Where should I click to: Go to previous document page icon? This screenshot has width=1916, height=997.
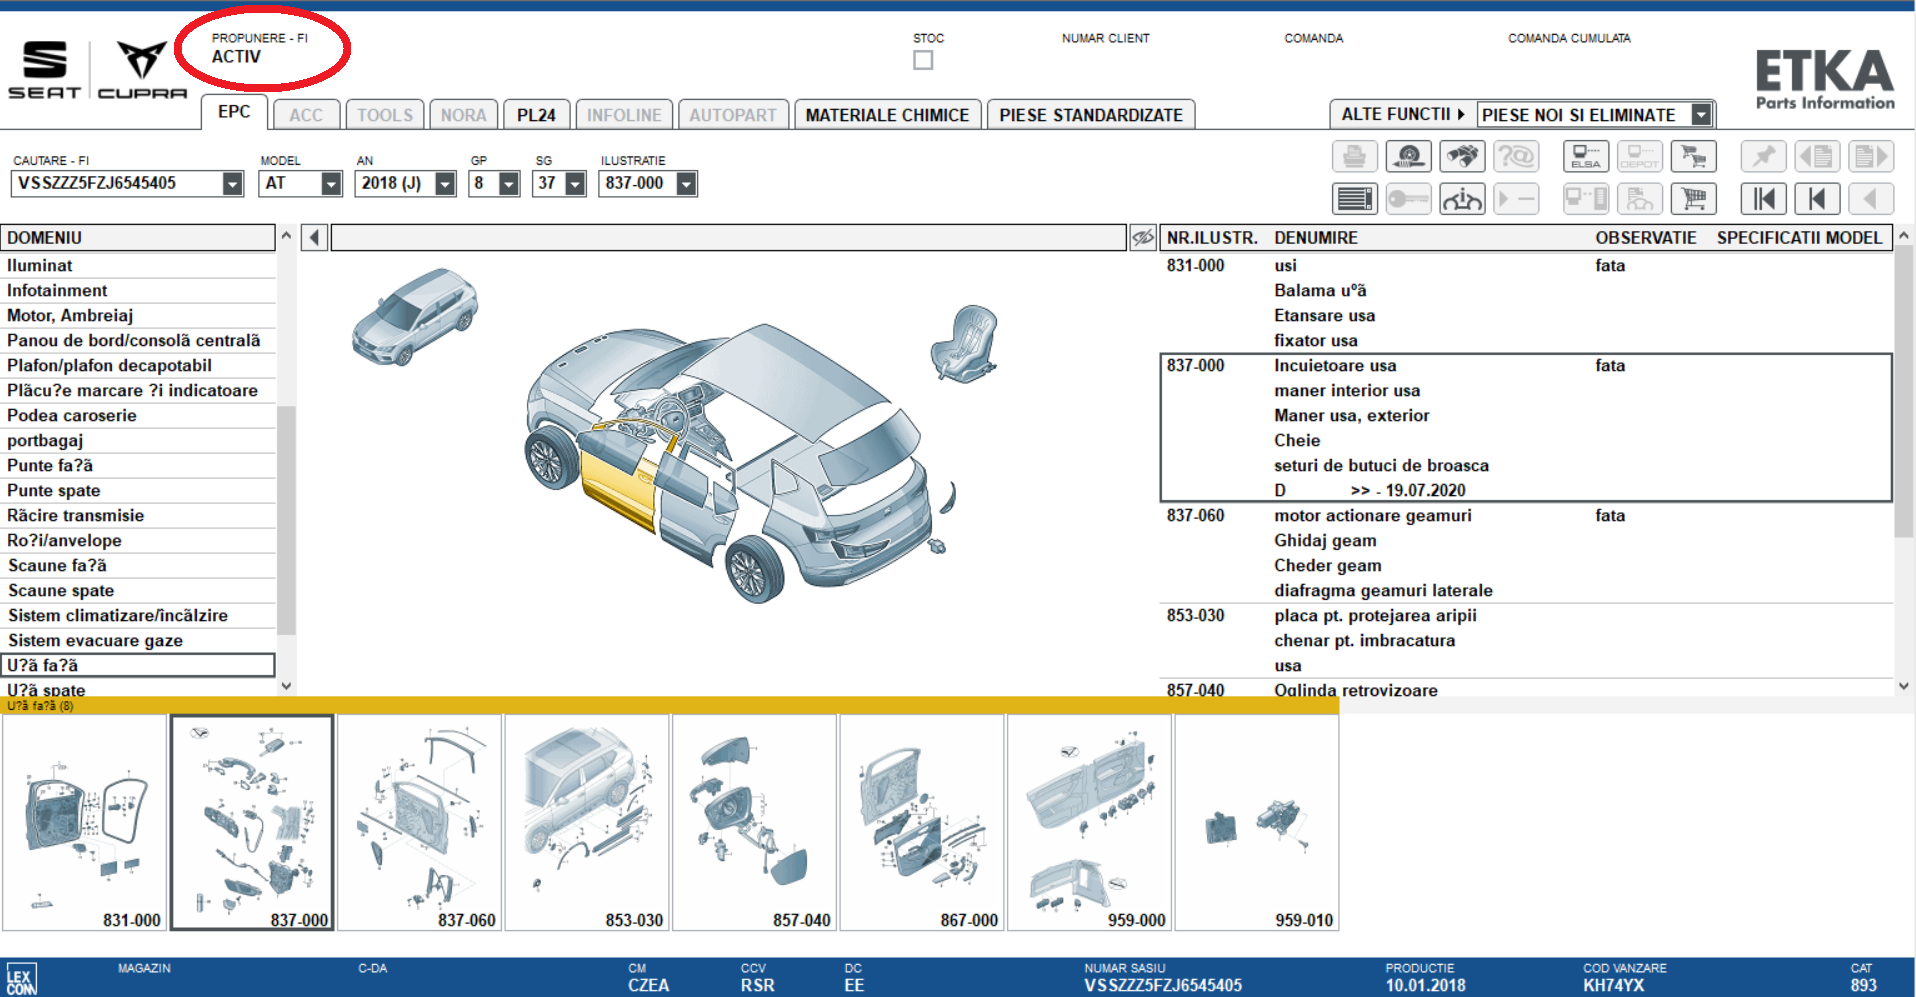(x=1817, y=157)
